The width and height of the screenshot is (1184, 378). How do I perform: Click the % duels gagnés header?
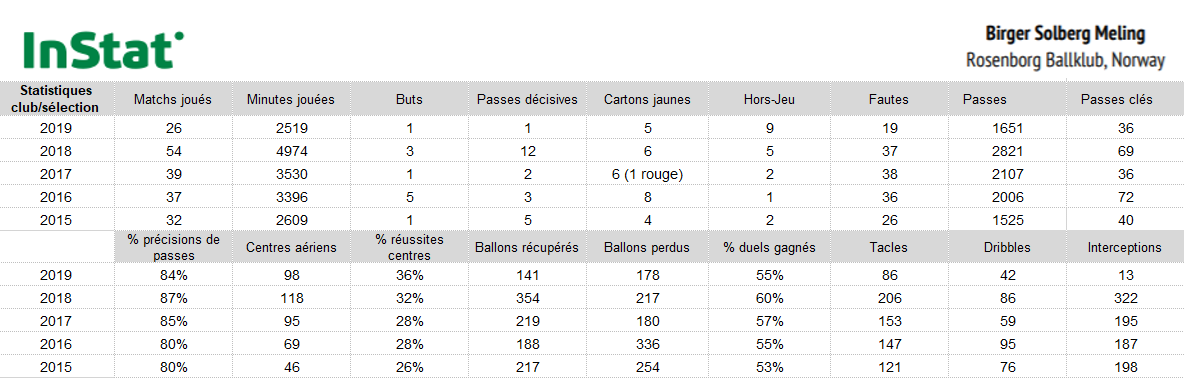769,247
